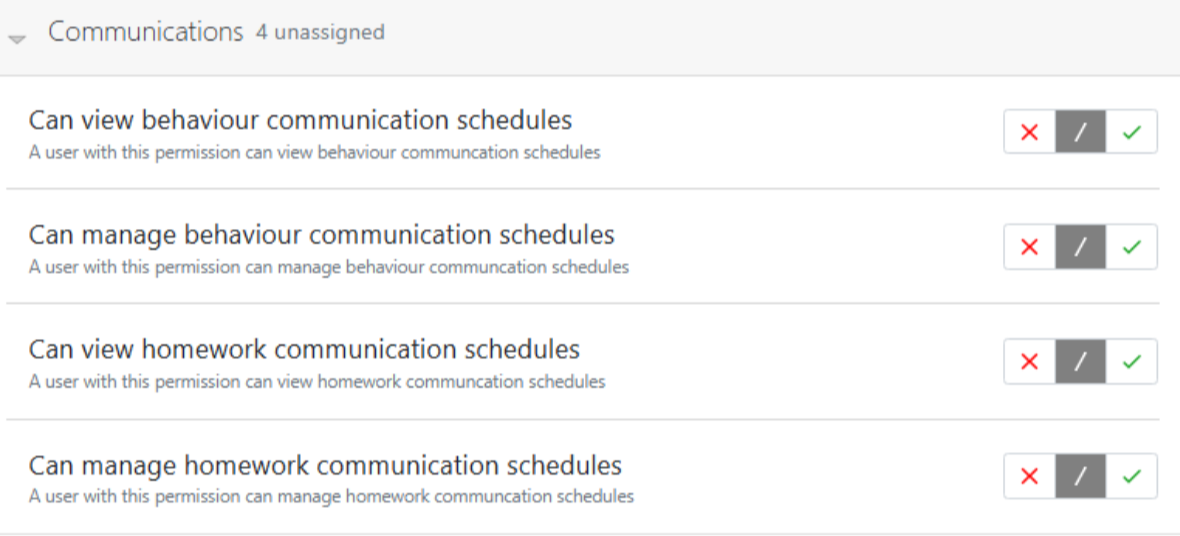The width and height of the screenshot is (1180, 536).
Task: Deny view homework communication schedules with red X
Action: [1030, 362]
